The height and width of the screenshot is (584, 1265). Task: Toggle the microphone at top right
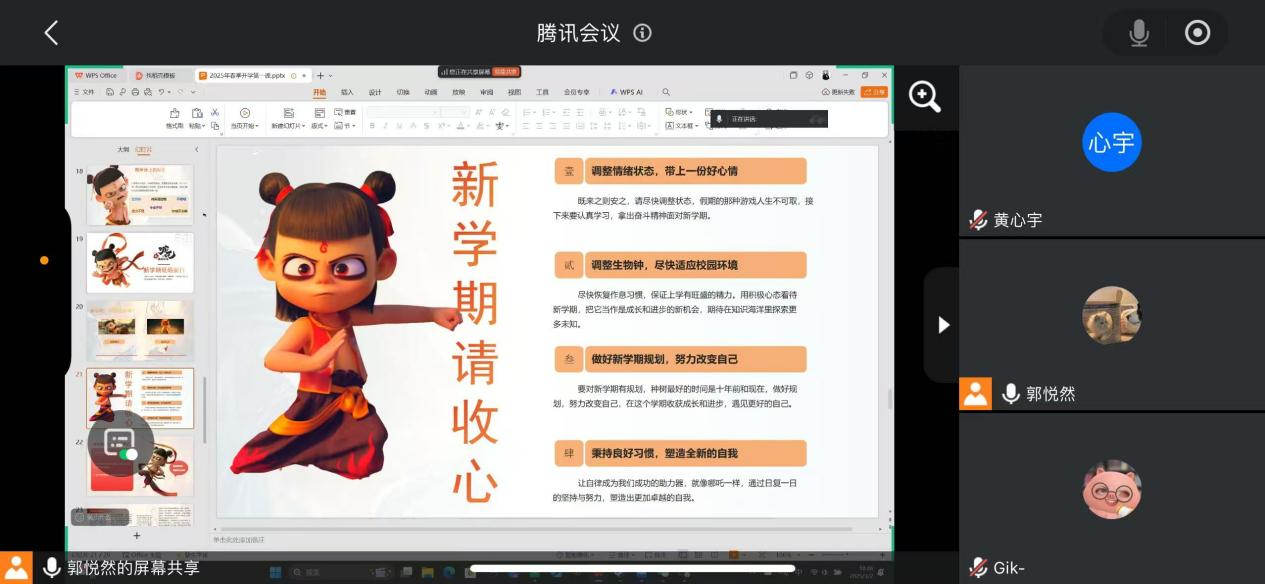click(1138, 33)
